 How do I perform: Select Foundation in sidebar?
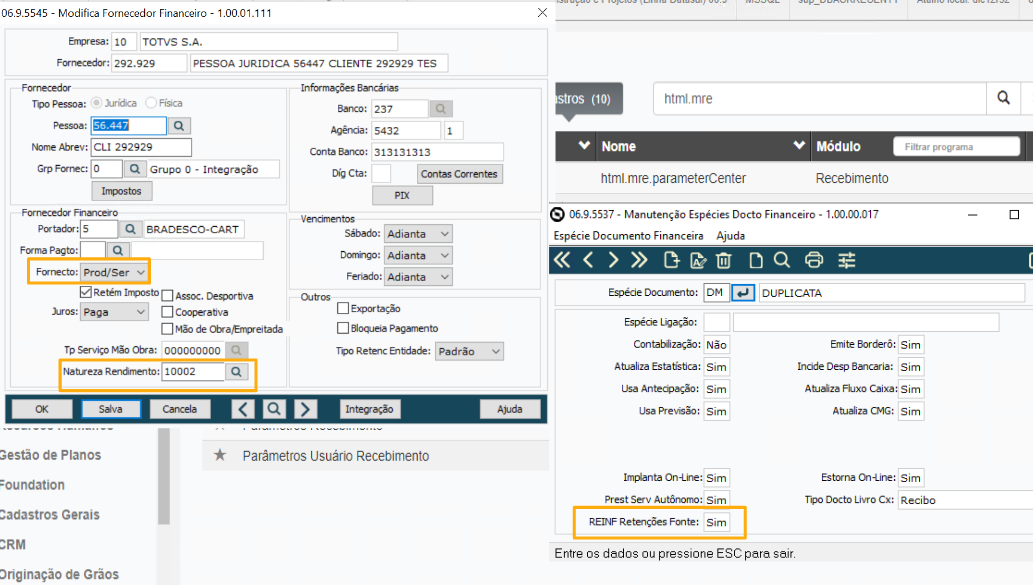32,485
